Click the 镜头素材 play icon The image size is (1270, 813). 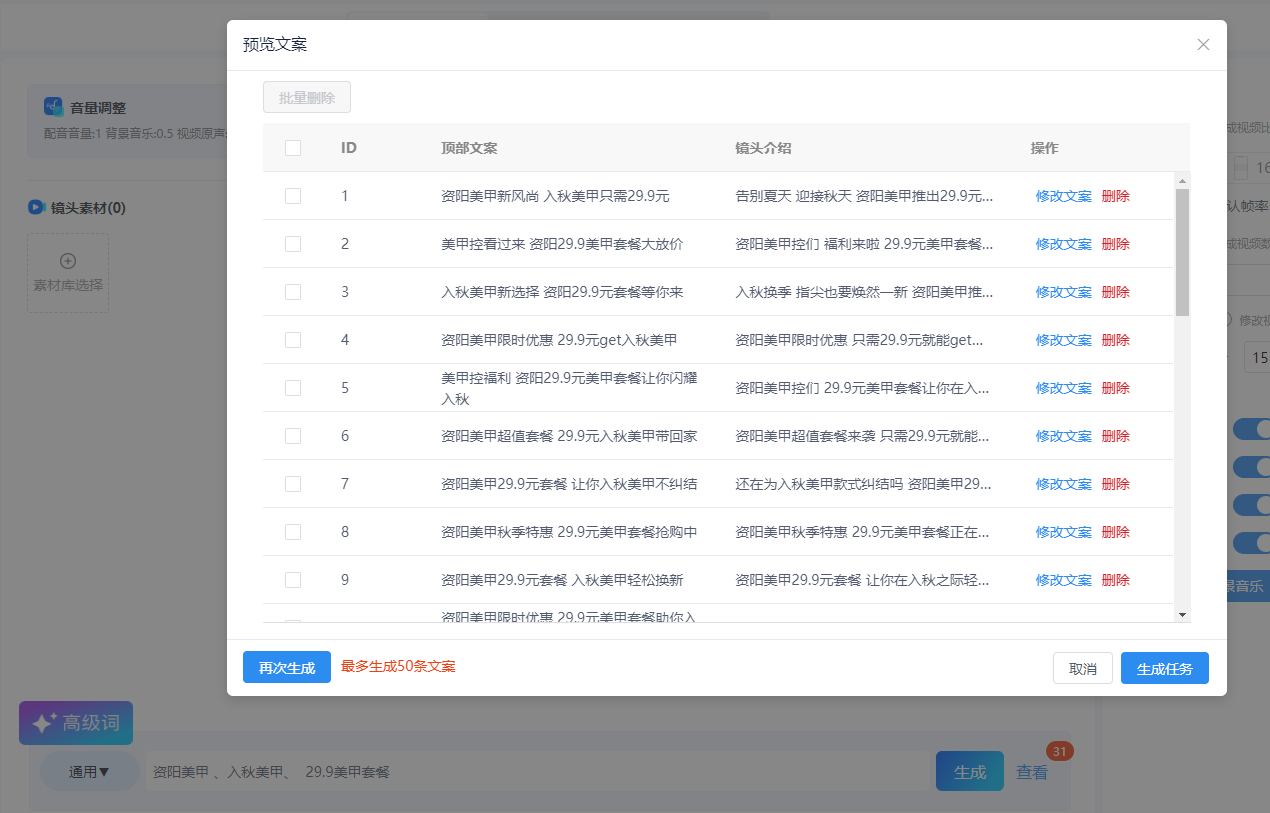36,207
